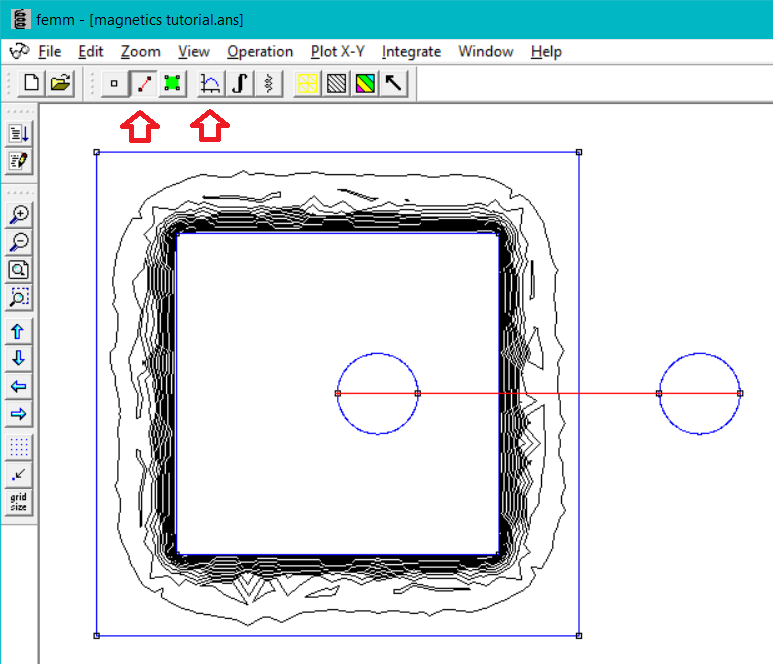Click the zoom to fit icon
773x664 pixels.
pos(19,270)
